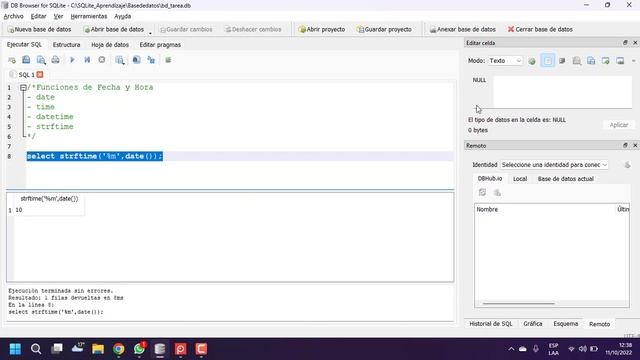This screenshot has width=640, height=360.
Task: Open Windows Start menu
Action: pos(15,349)
